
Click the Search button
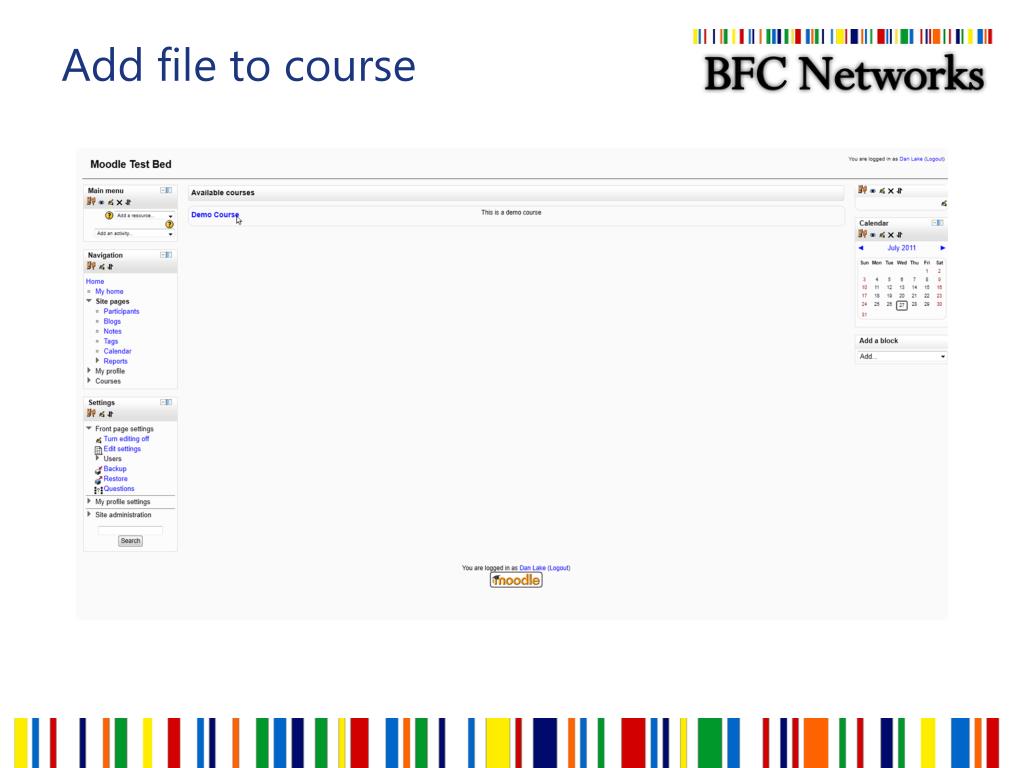tap(130, 541)
